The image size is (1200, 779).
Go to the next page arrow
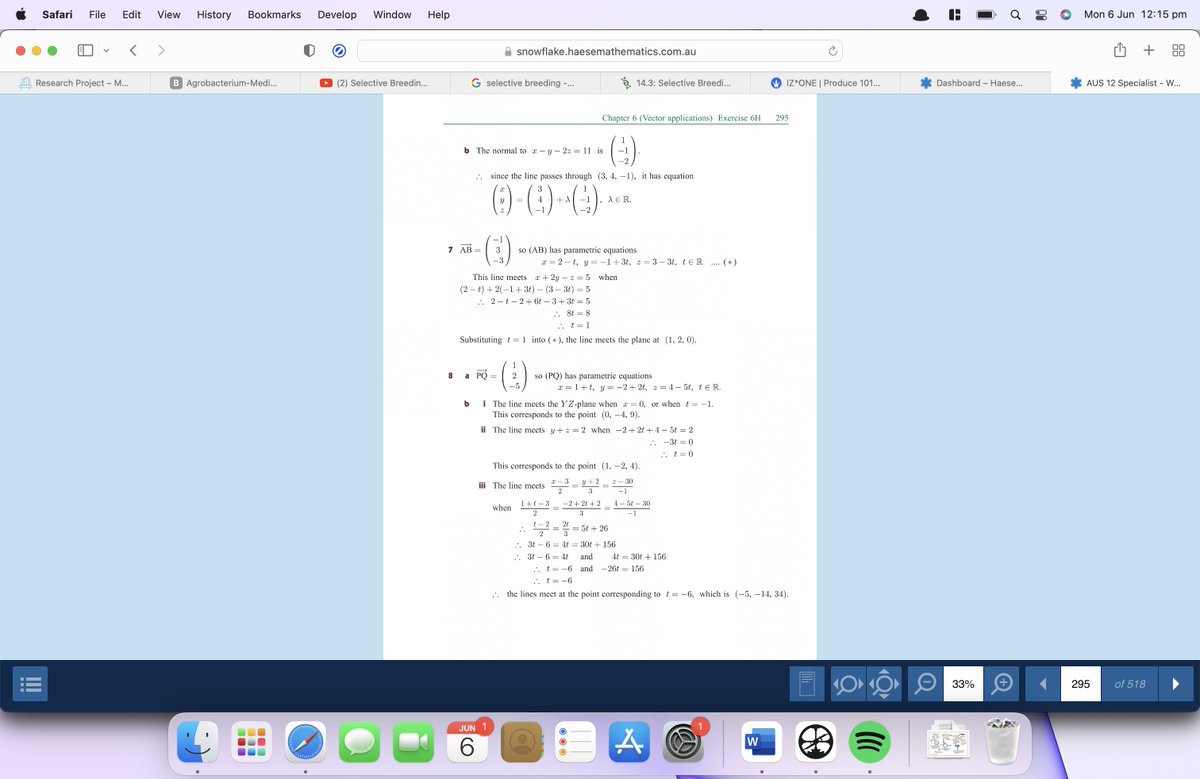pyautogui.click(x=1175, y=685)
